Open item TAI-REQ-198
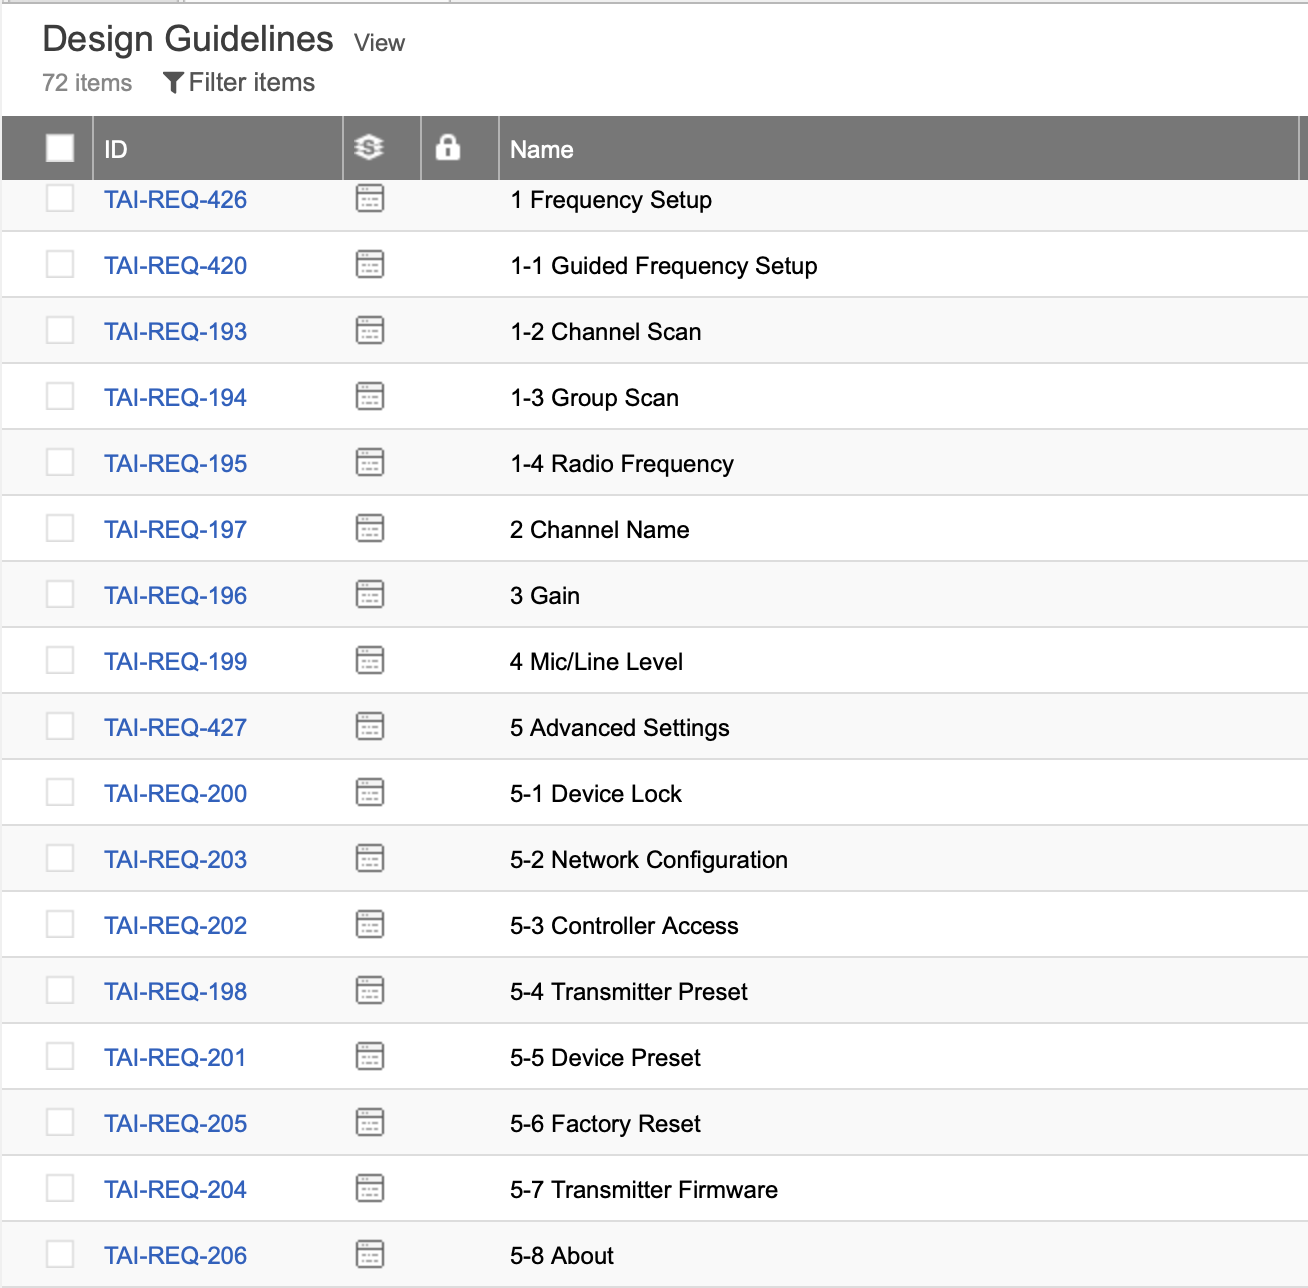Image resolution: width=1308 pixels, height=1288 pixels. tap(175, 991)
